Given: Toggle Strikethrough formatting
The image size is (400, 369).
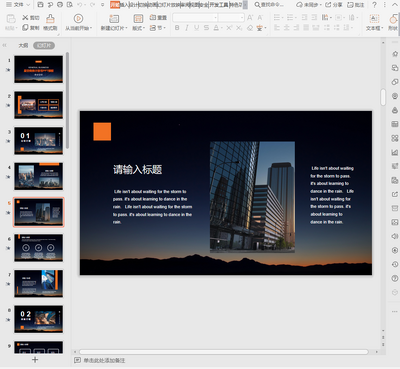Looking at the screenshot, I should tap(206, 28).
